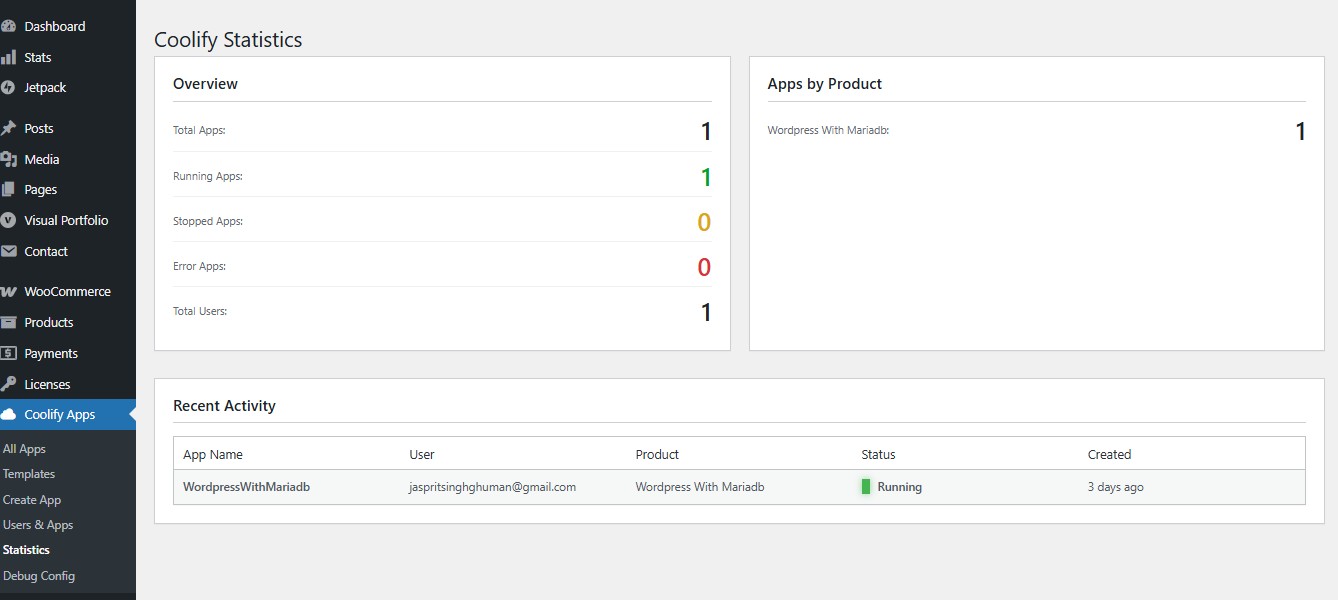Open Debug Config submenu link

pyautogui.click(x=39, y=576)
